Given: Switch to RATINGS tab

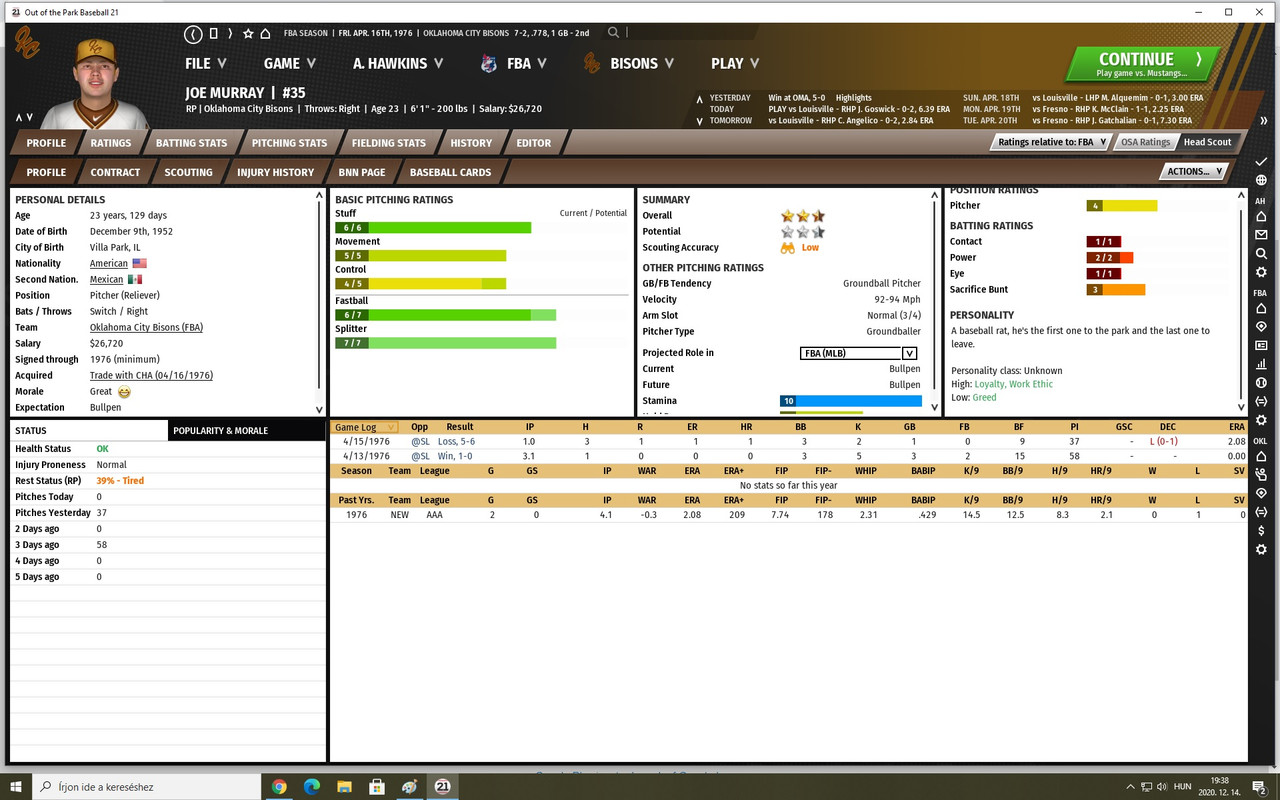Looking at the screenshot, I should [111, 143].
